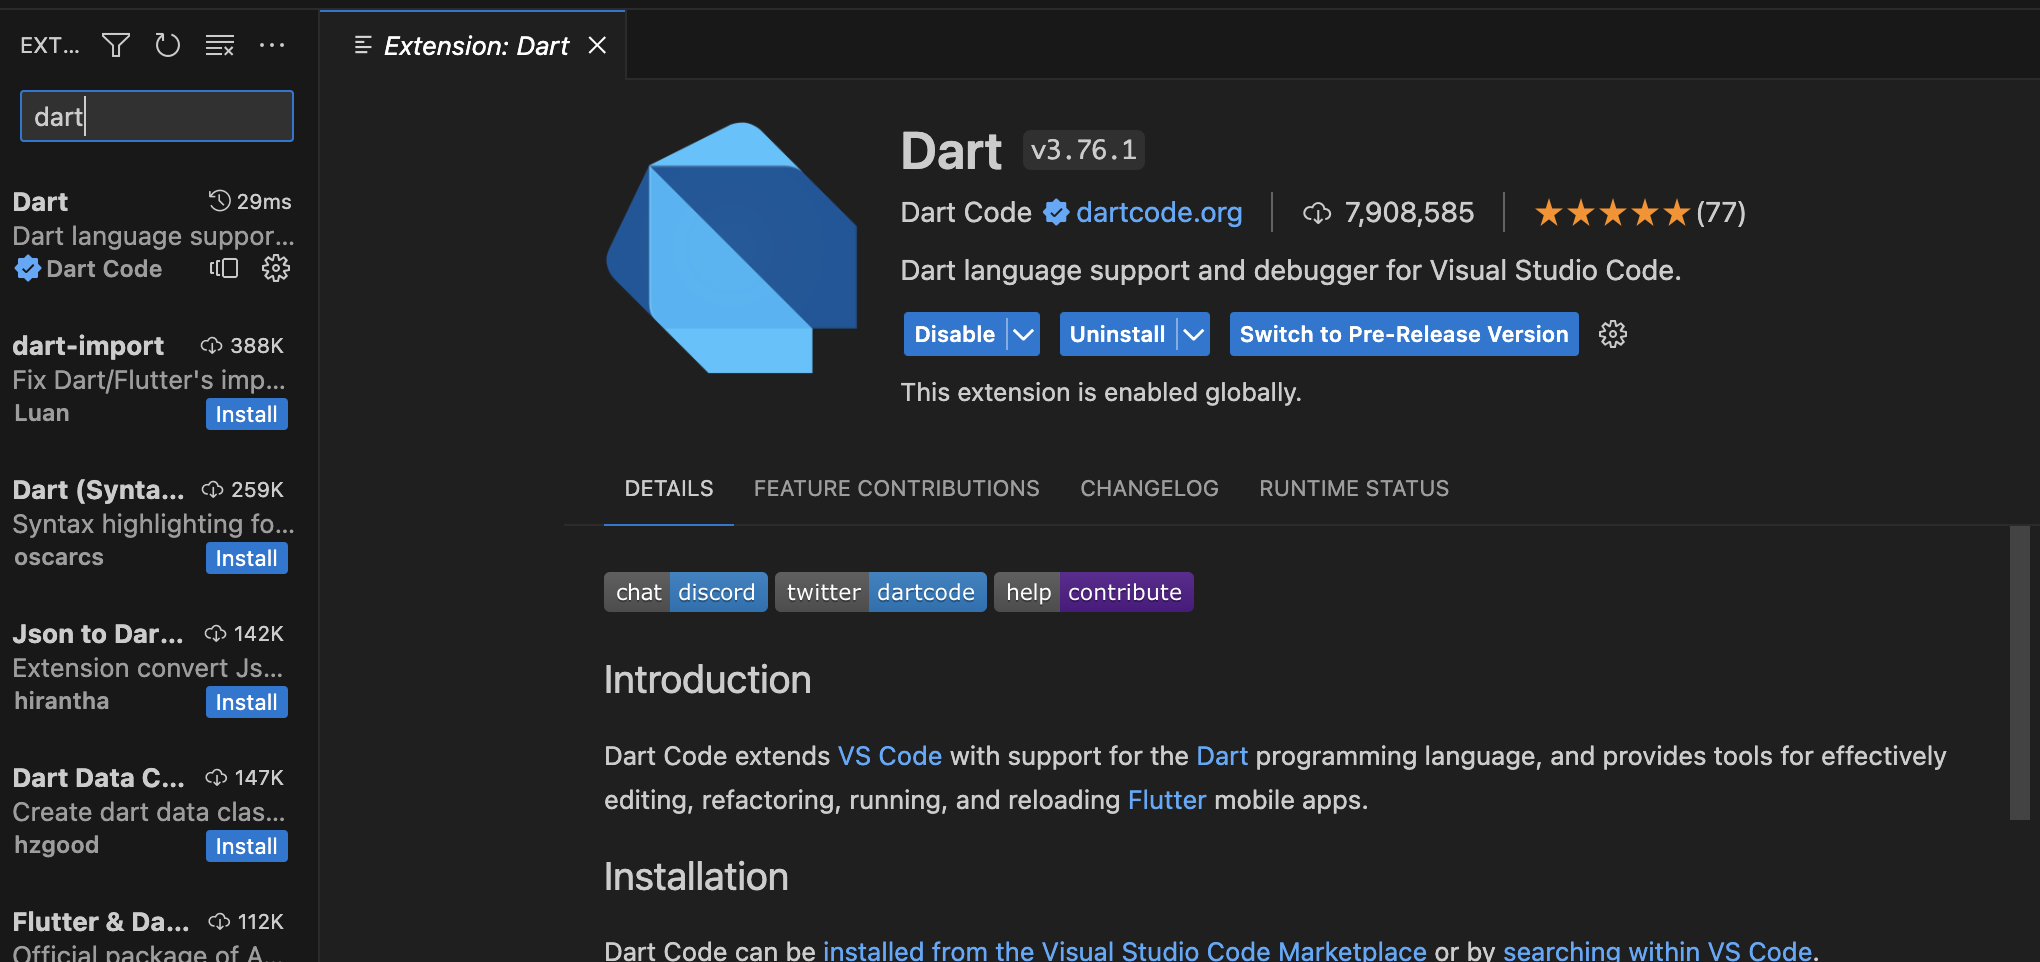The height and width of the screenshot is (962, 2040).
Task: Open the chat discord badge
Action: (x=686, y=592)
